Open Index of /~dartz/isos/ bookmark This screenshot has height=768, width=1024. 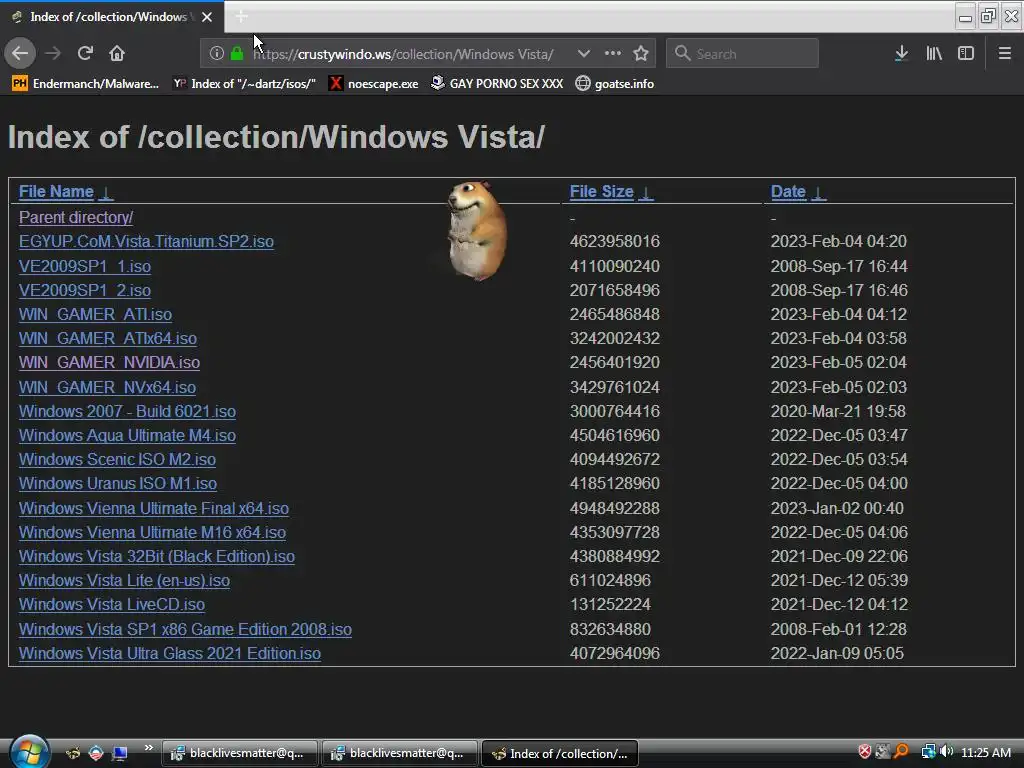244,84
